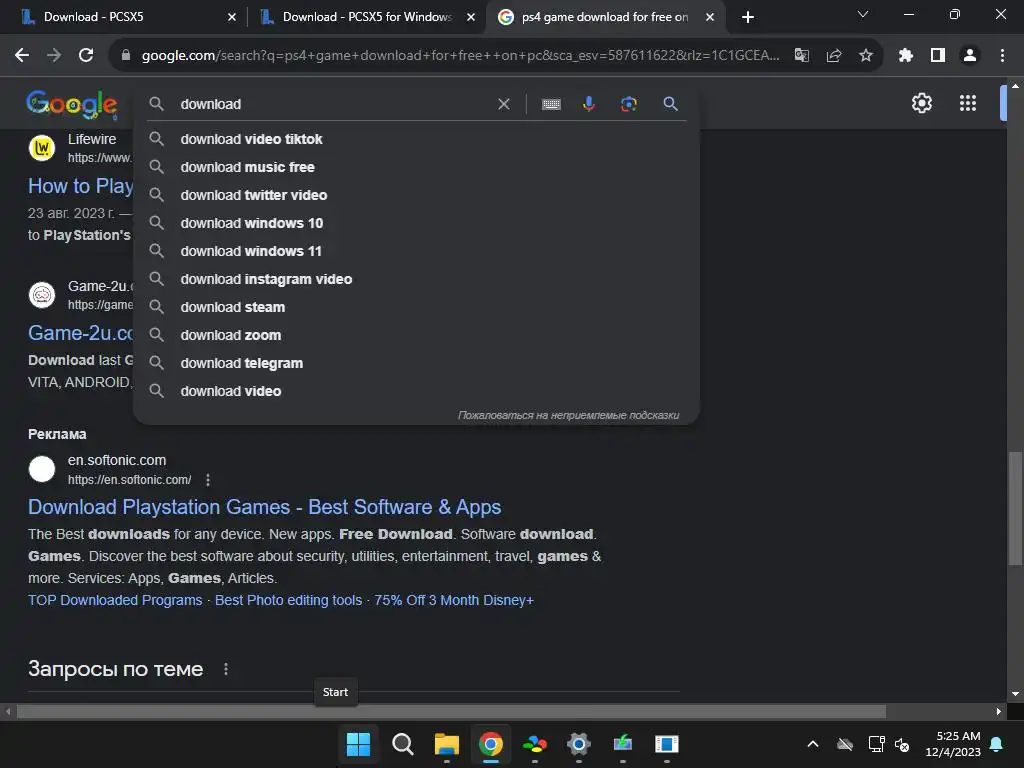Open the 'How to Play' Lifewire result

tap(80, 186)
